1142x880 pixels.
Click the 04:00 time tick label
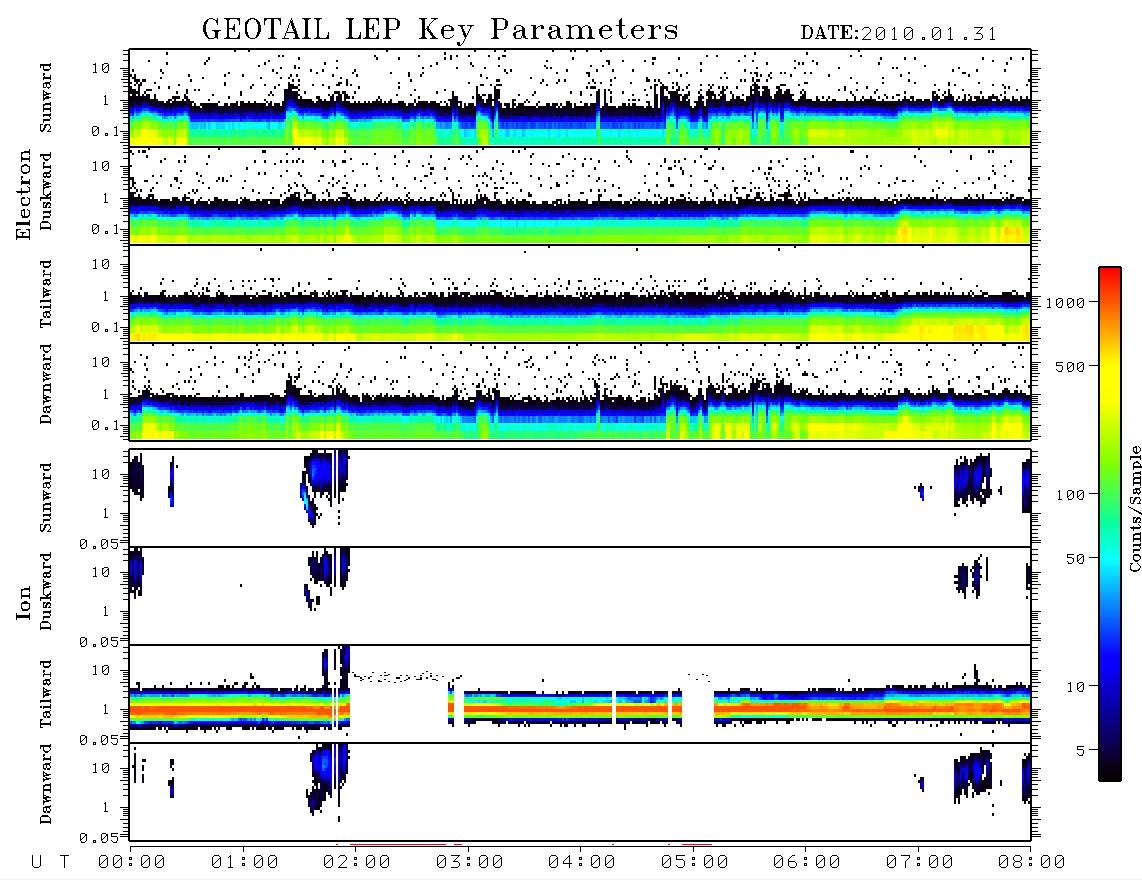pos(582,863)
